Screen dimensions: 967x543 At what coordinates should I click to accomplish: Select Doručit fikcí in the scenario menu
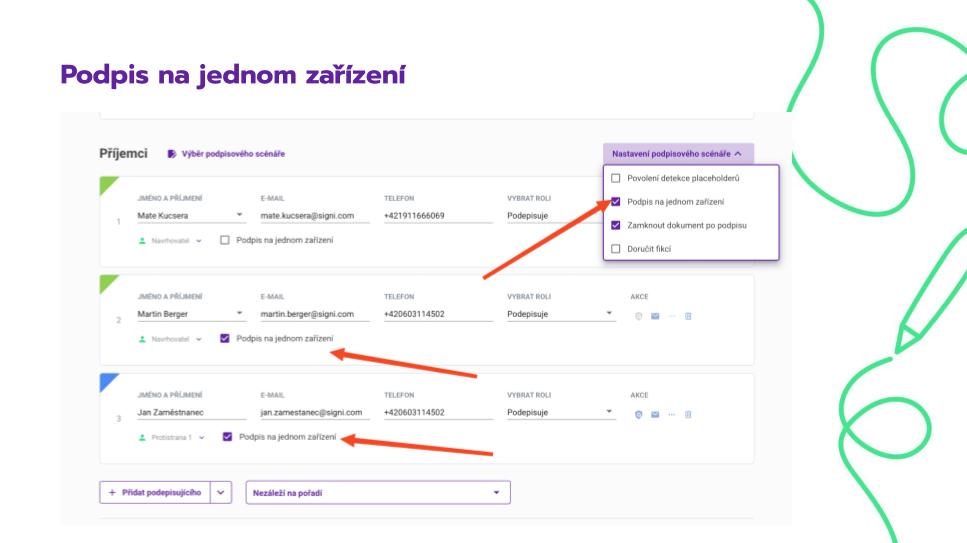coord(616,249)
